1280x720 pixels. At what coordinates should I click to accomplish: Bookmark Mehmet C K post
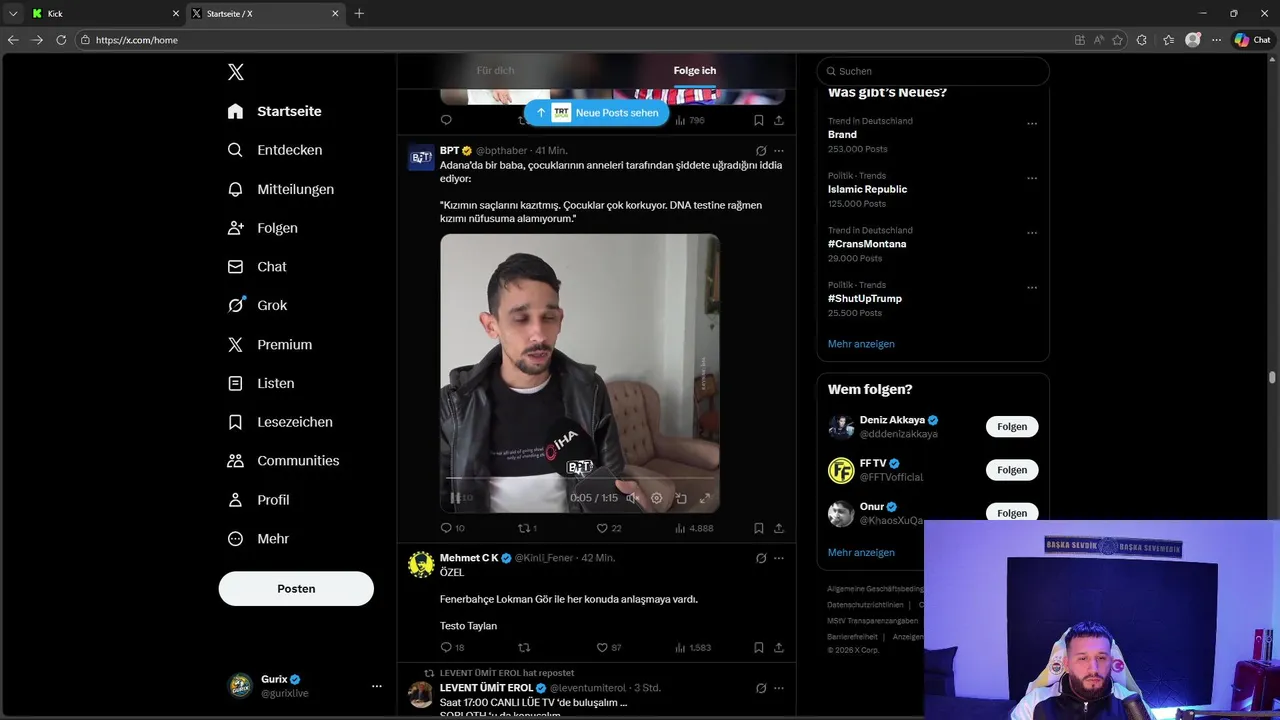759,647
